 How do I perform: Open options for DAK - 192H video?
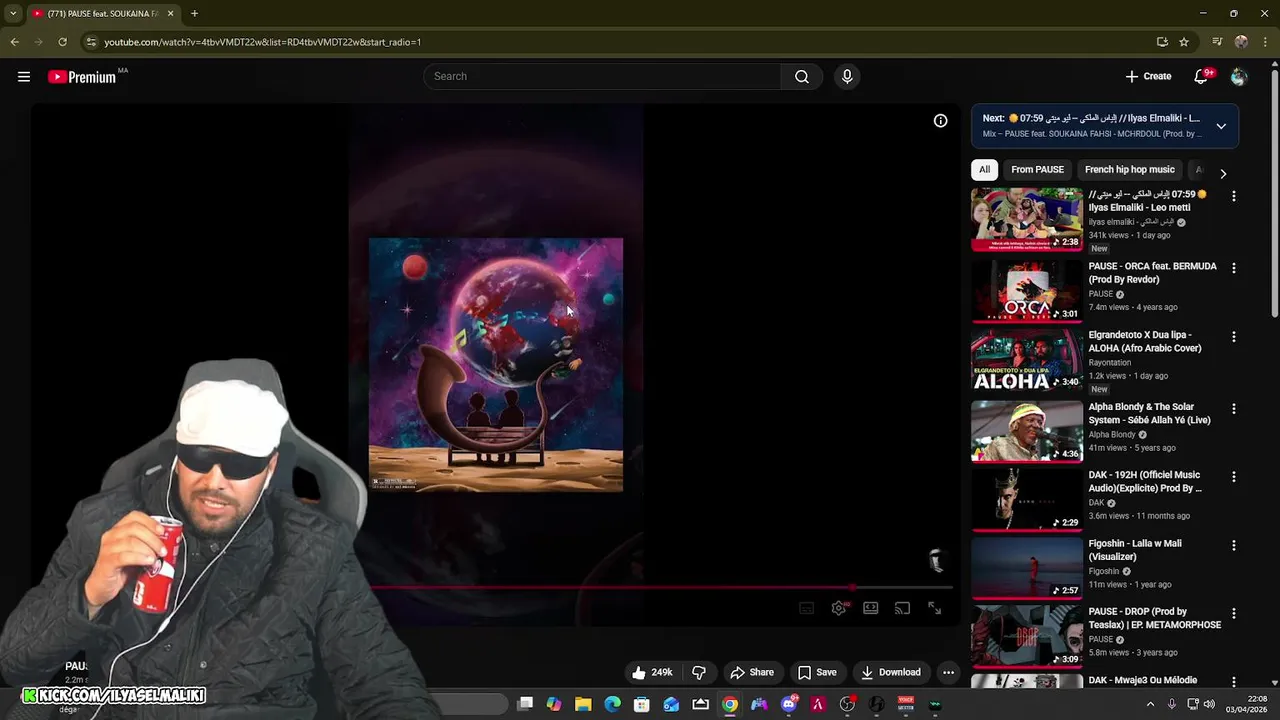[x=1233, y=477]
